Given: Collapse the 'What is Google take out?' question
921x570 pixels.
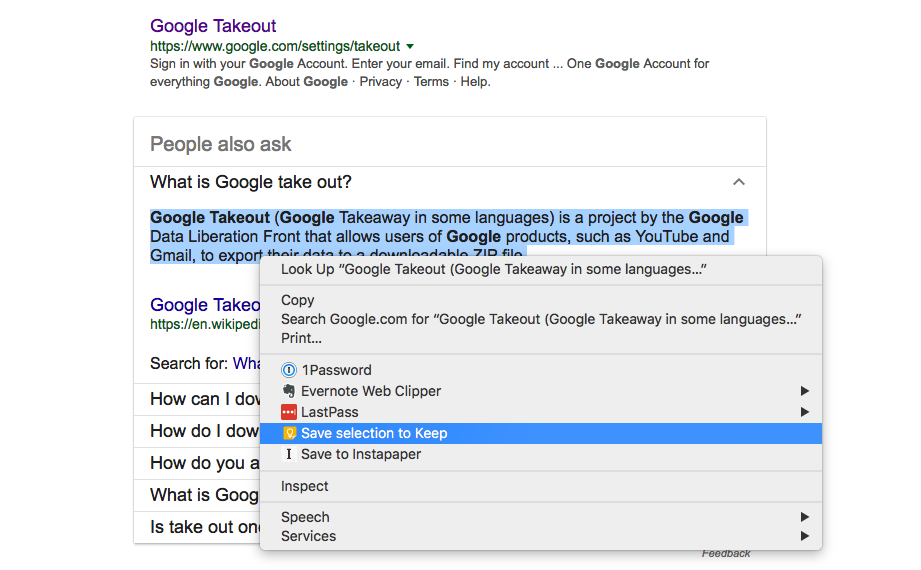Looking at the screenshot, I should pyautogui.click(x=739, y=182).
